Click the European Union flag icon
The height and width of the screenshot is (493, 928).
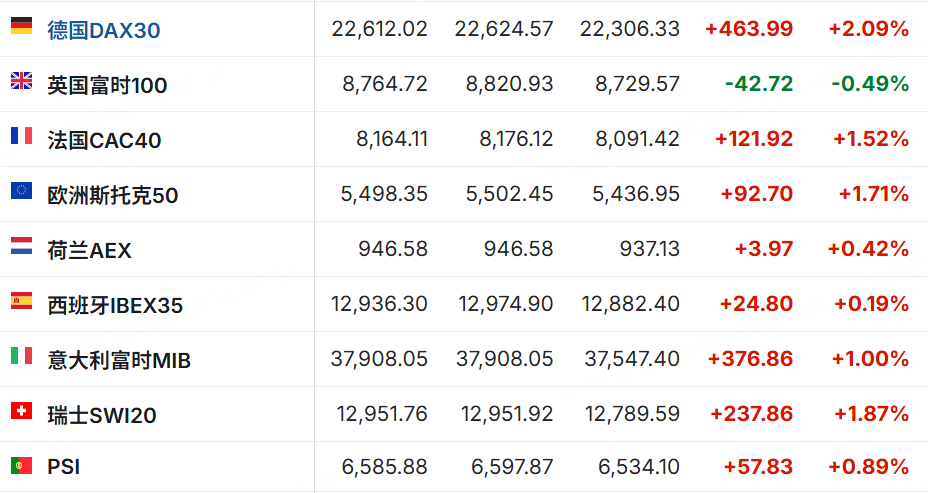pos(21,191)
